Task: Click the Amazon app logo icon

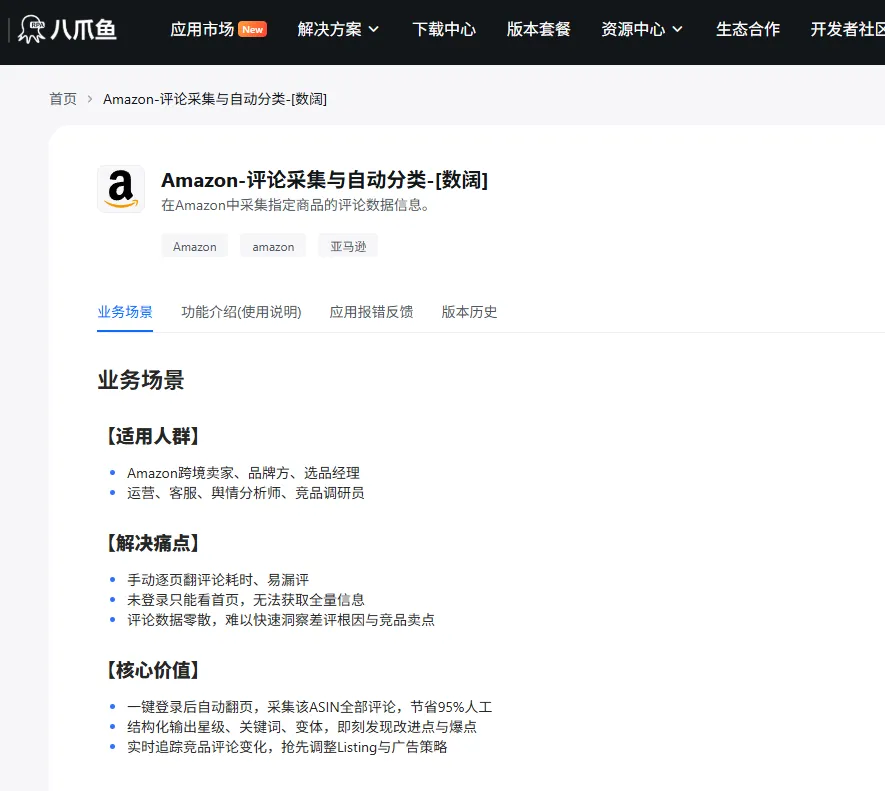Action: point(121,189)
